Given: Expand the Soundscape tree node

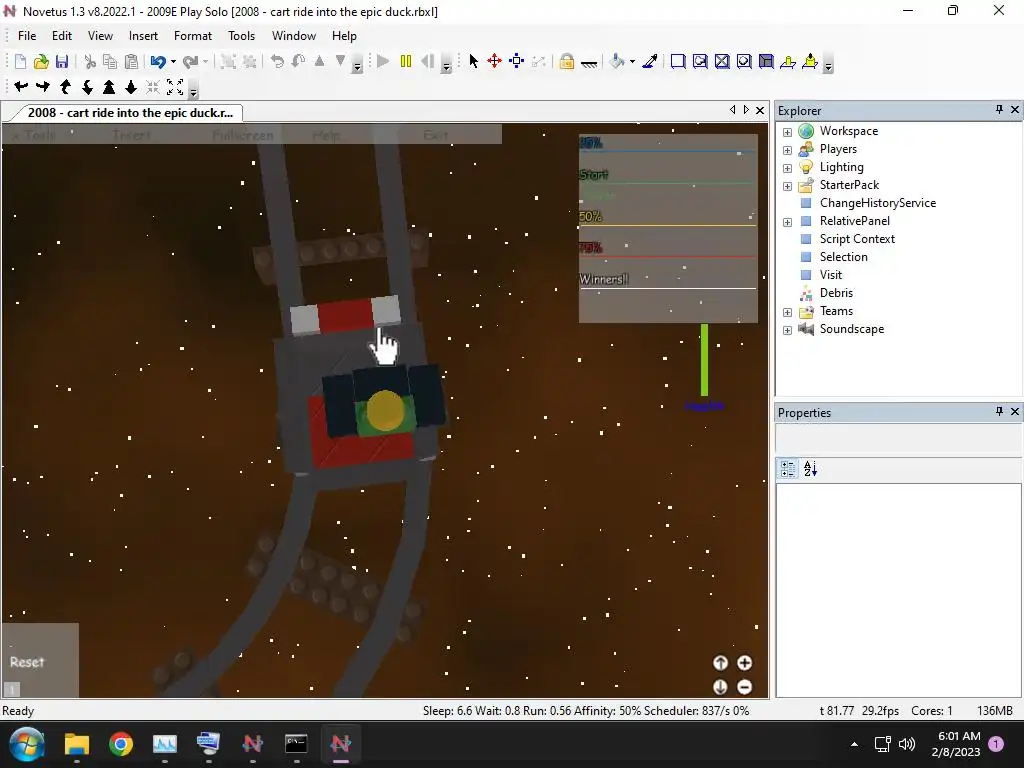Looking at the screenshot, I should (x=788, y=330).
